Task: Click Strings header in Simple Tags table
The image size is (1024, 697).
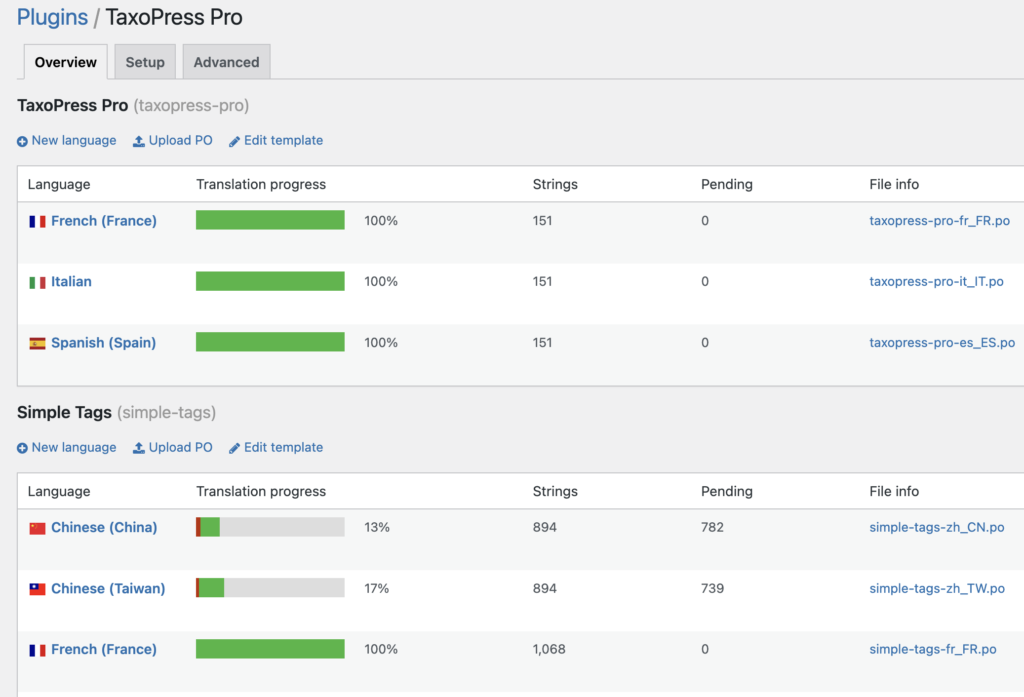Action: (x=555, y=491)
